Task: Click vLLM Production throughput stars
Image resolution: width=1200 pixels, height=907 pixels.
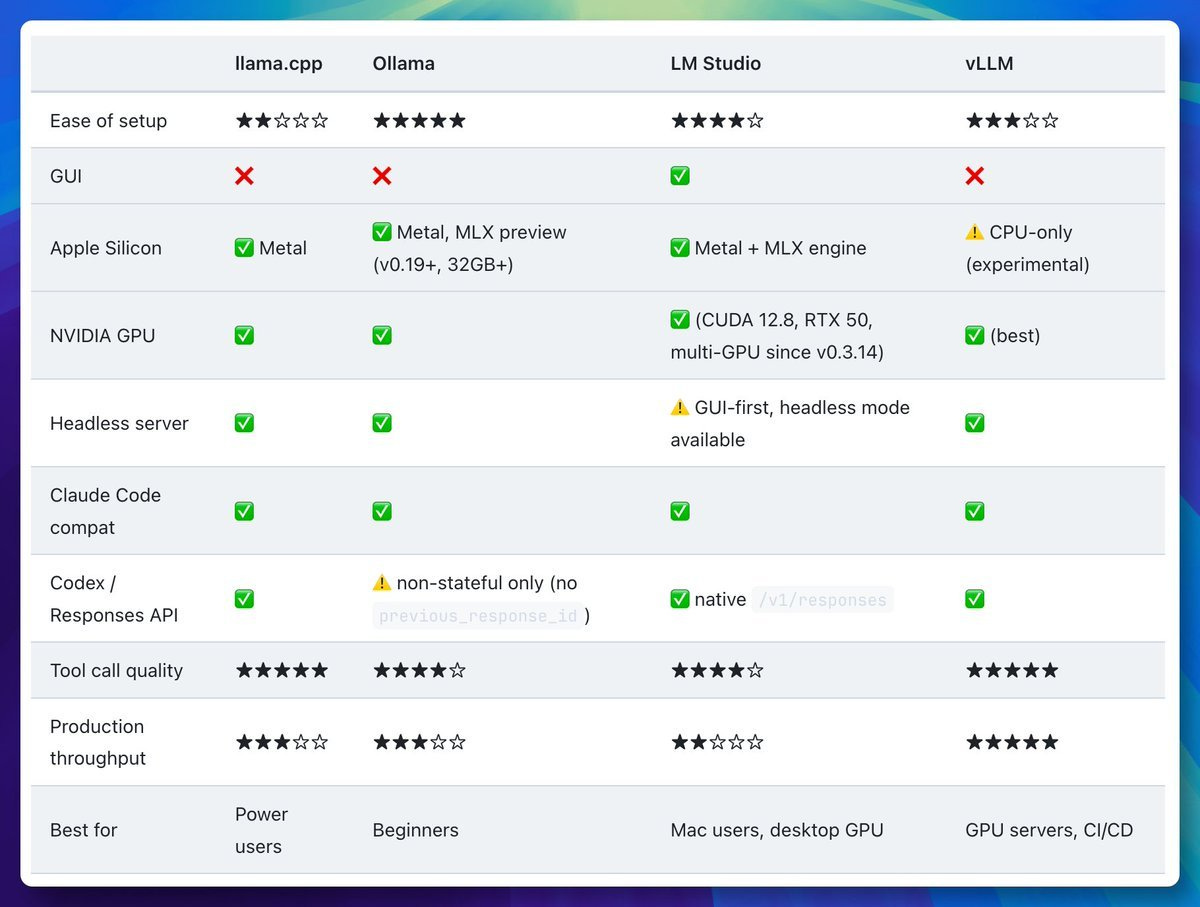Action: point(1012,742)
